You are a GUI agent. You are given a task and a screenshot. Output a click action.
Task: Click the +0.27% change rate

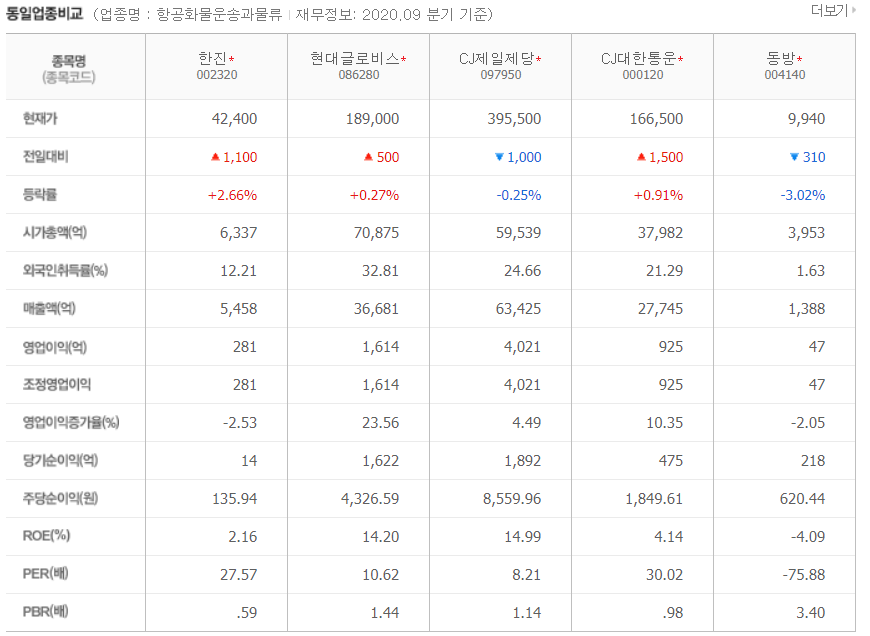pos(375,195)
